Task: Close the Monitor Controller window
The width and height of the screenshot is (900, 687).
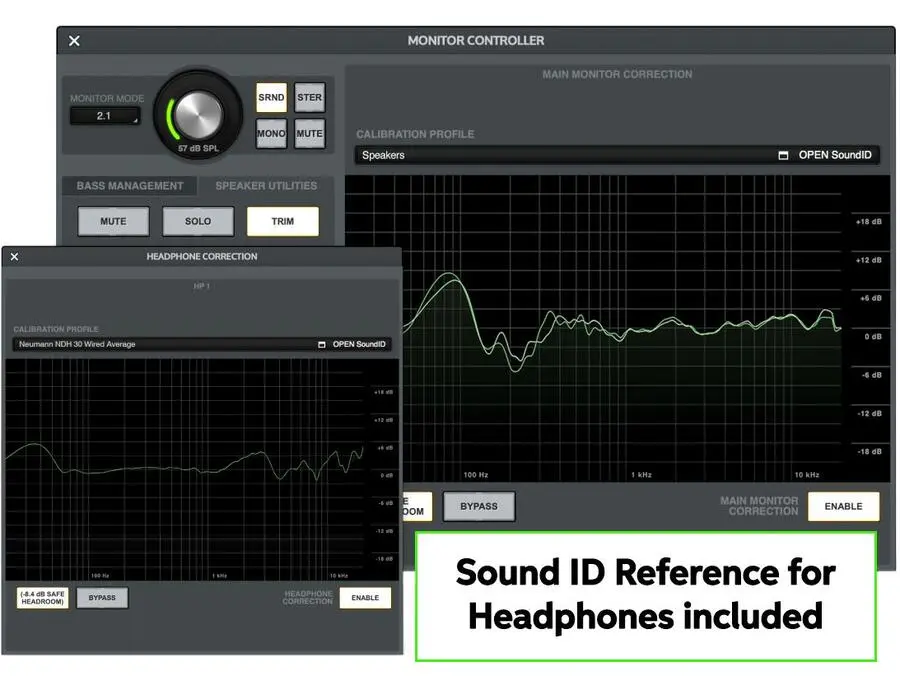Action: 75,41
